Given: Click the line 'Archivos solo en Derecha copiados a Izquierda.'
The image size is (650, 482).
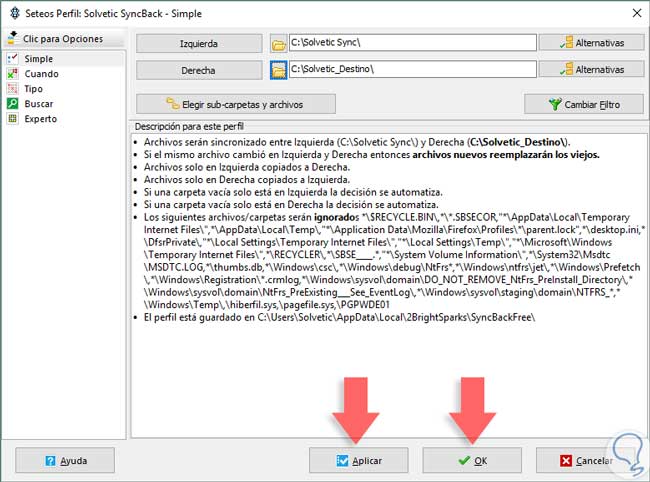Looking at the screenshot, I should (247, 180).
